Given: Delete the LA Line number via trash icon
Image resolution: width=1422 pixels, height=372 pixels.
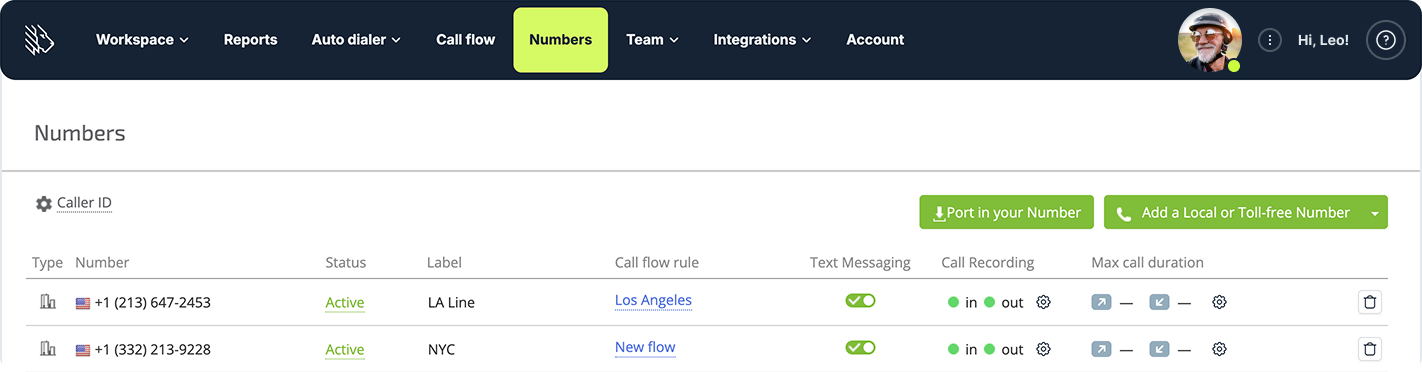Looking at the screenshot, I should (1370, 302).
